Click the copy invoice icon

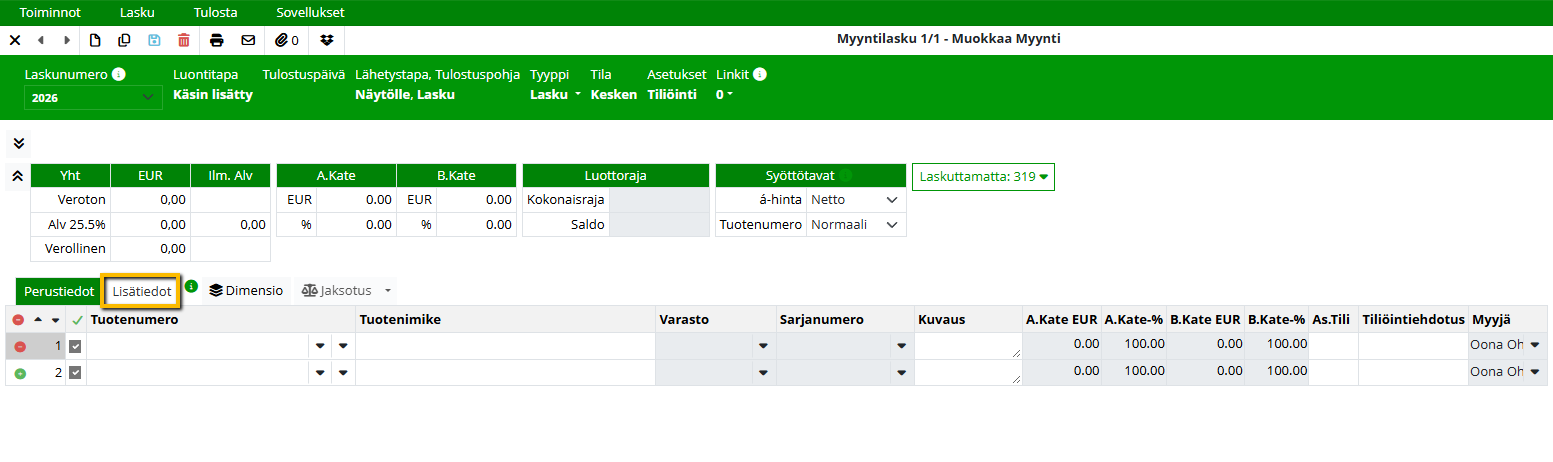[x=125, y=40]
